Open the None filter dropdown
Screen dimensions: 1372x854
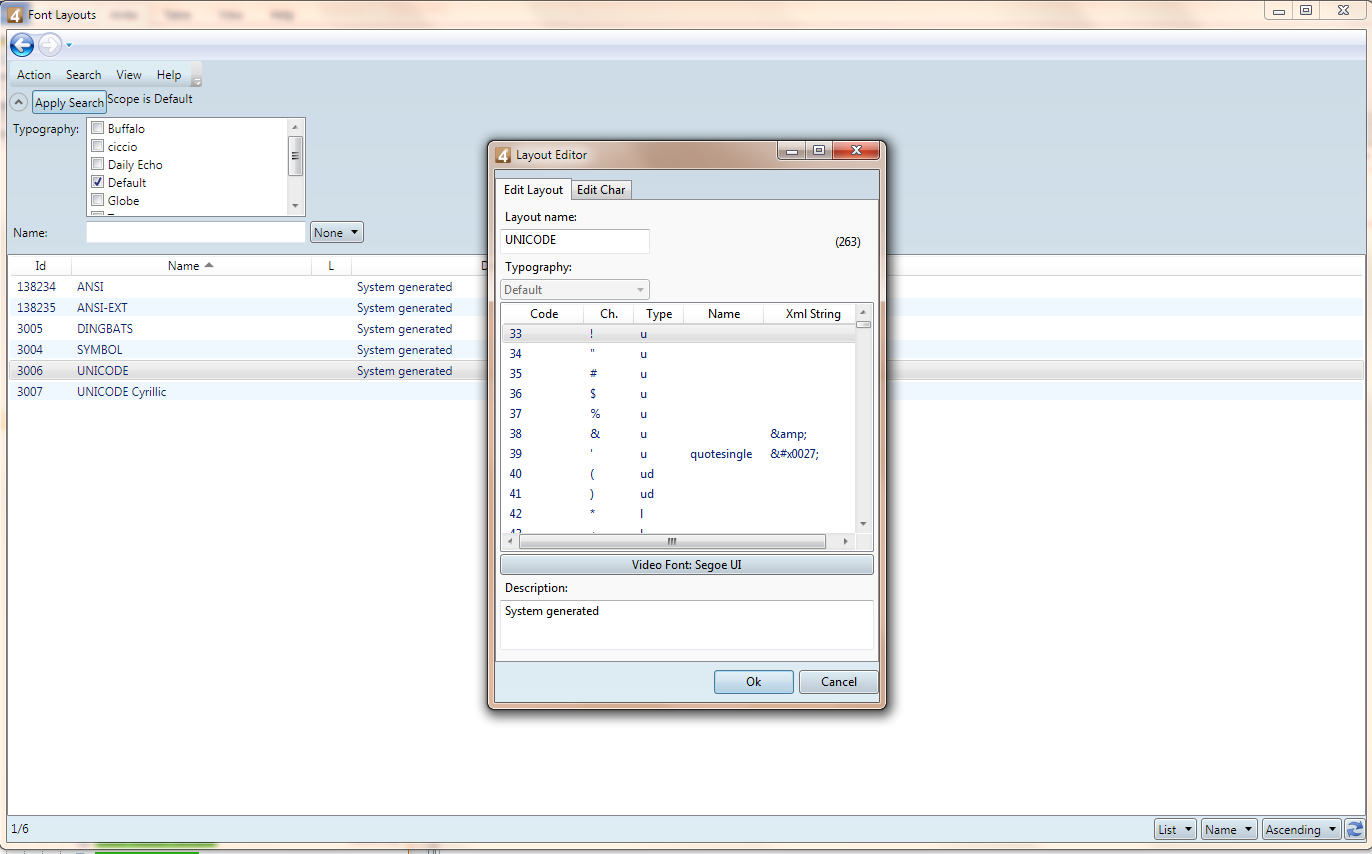point(337,232)
